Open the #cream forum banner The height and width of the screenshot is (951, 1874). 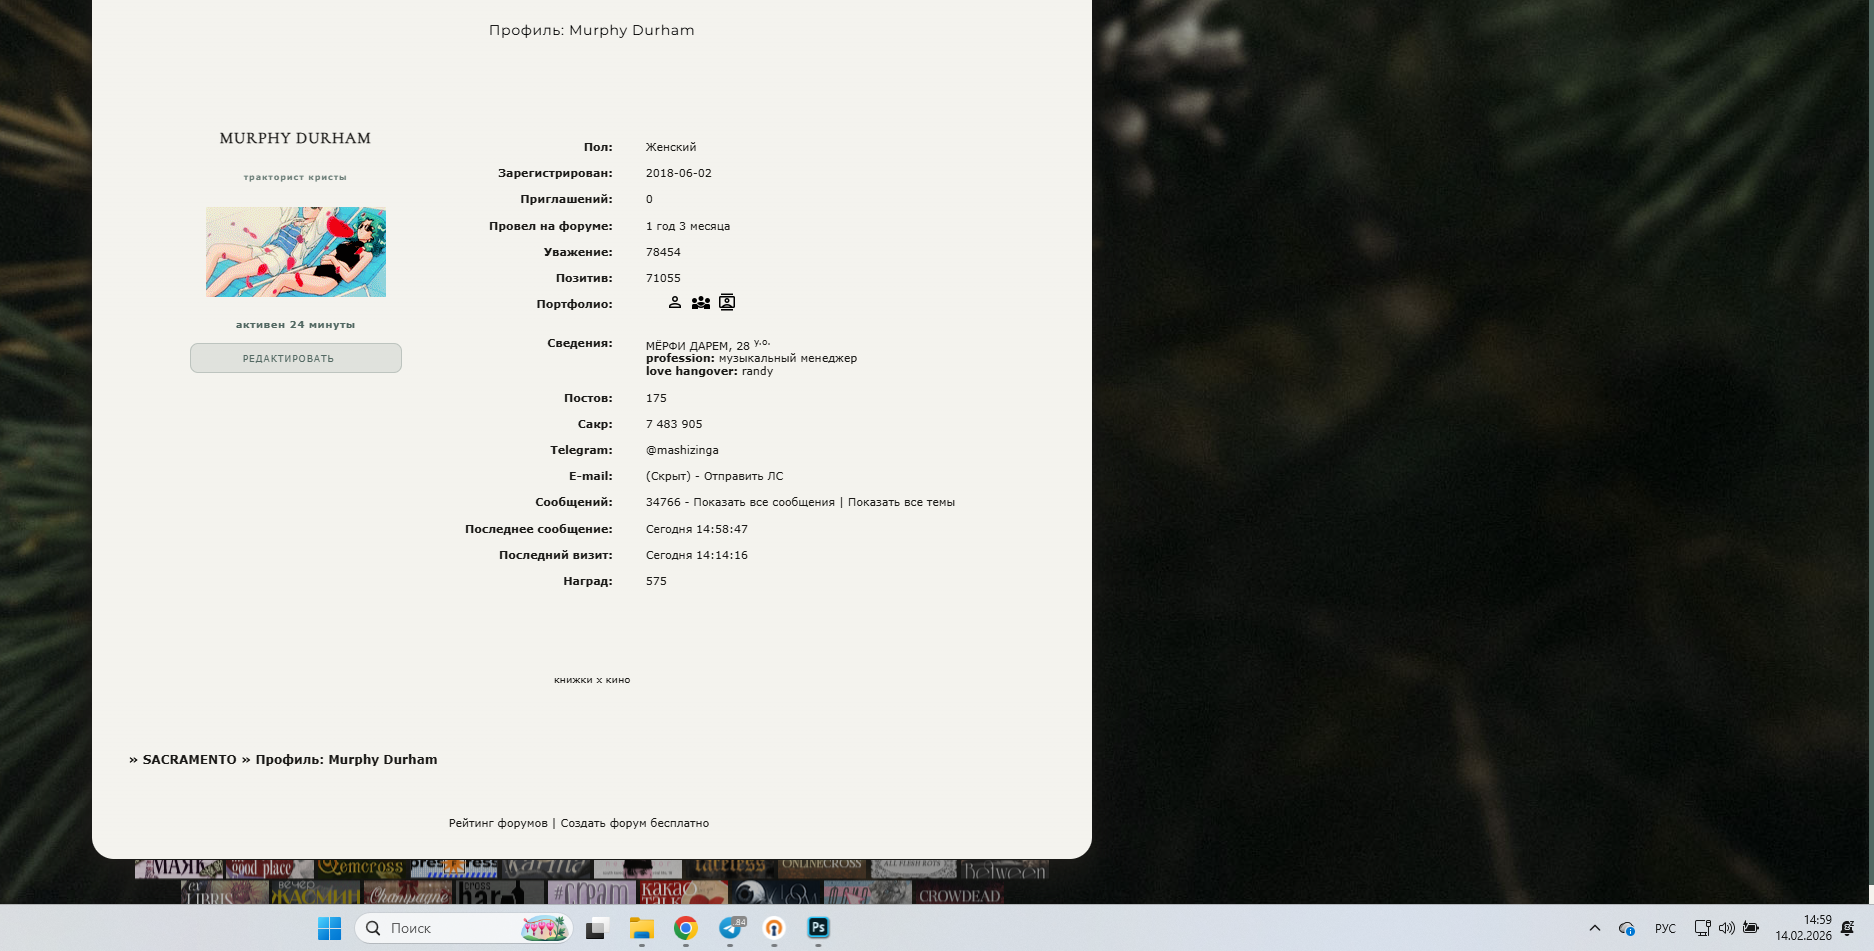592,892
